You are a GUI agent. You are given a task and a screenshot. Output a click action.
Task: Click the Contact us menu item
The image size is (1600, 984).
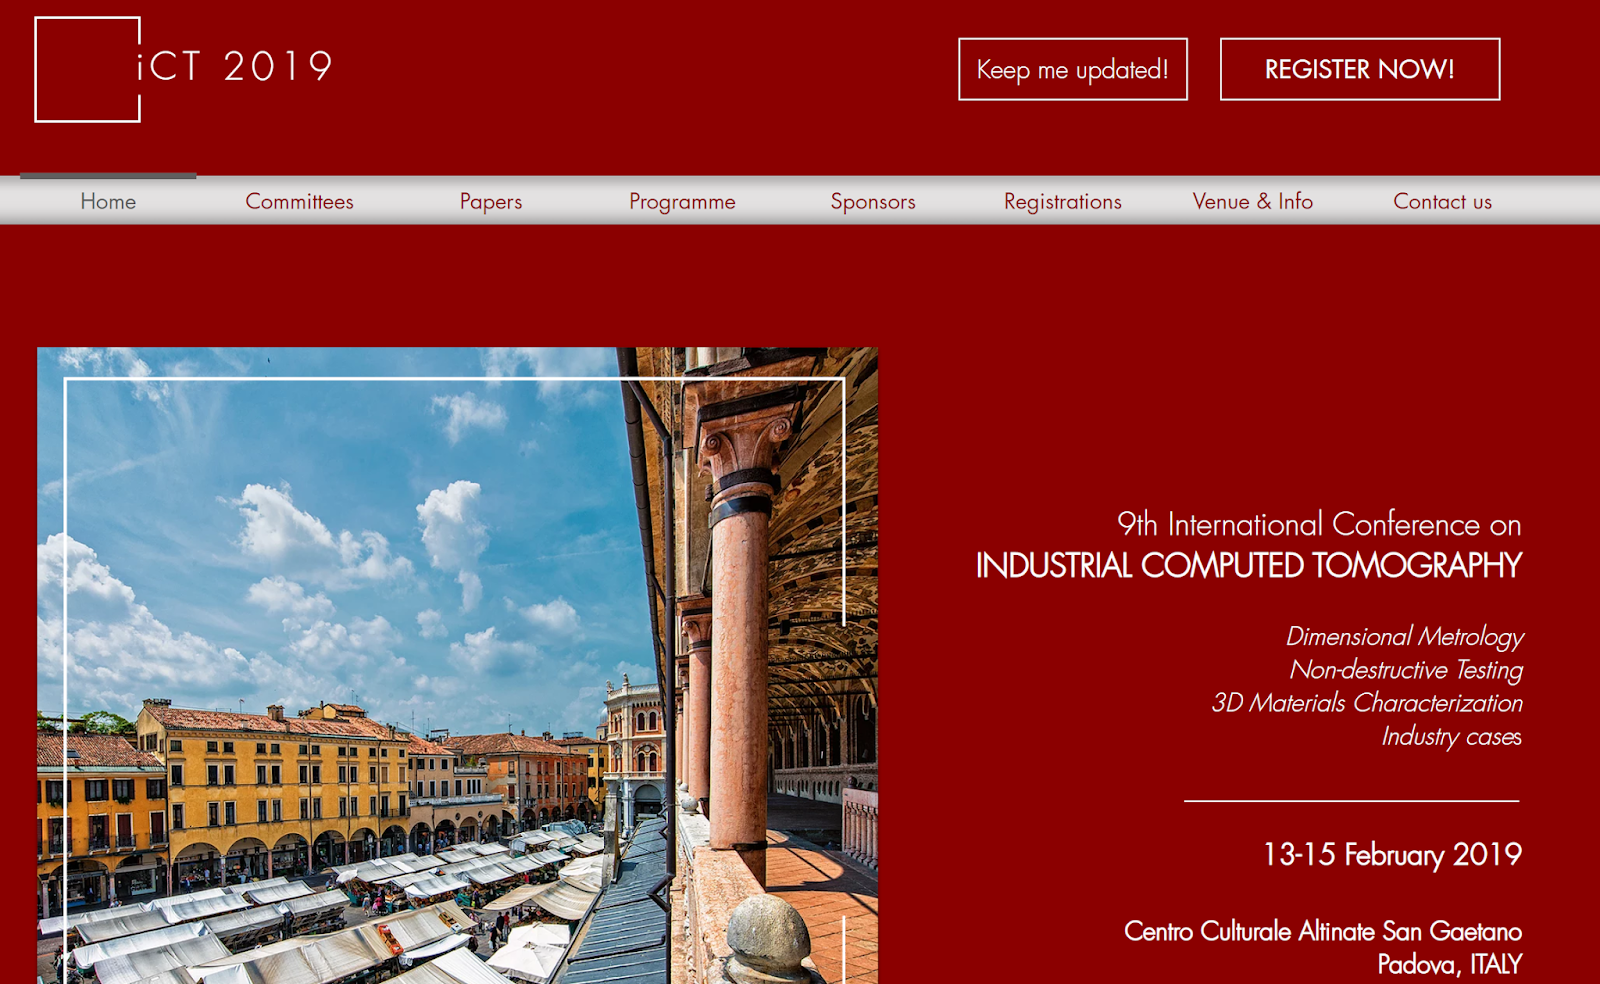[x=1443, y=201]
